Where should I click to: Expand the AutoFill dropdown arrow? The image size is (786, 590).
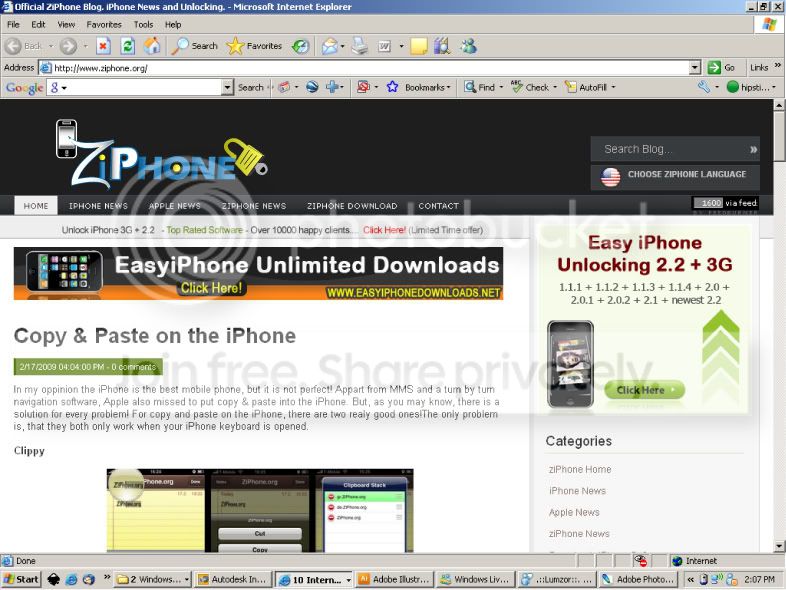613,87
